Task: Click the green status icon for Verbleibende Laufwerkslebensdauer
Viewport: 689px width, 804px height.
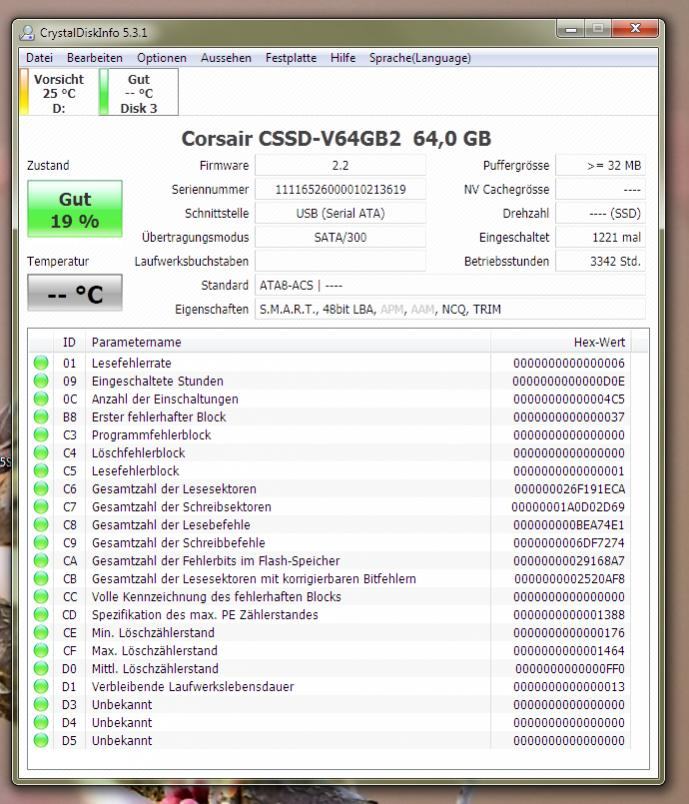Action: 41,686
